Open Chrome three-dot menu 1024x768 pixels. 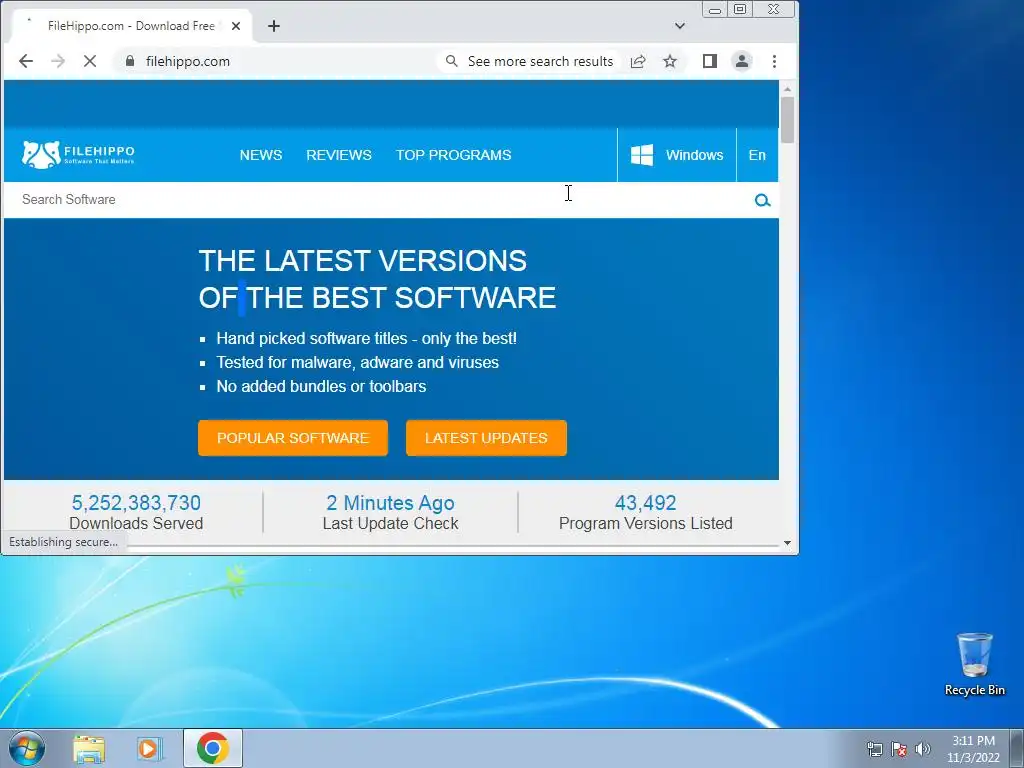pyautogui.click(x=775, y=61)
